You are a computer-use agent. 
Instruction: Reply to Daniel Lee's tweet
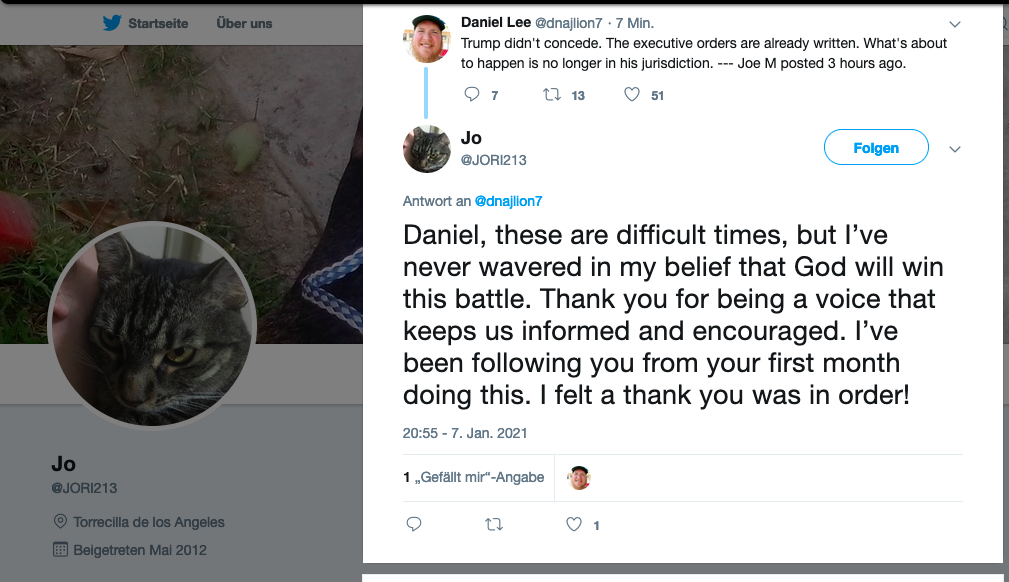coord(473,95)
